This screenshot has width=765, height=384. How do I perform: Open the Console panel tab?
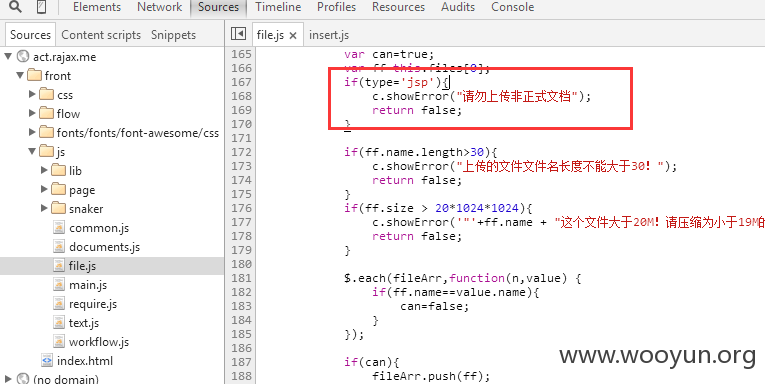[513, 7]
